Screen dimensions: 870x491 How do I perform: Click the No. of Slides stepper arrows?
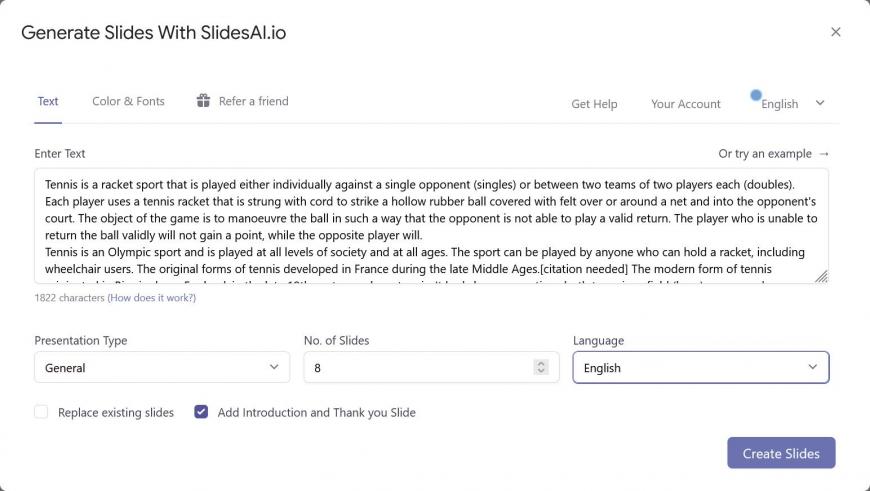(541, 367)
